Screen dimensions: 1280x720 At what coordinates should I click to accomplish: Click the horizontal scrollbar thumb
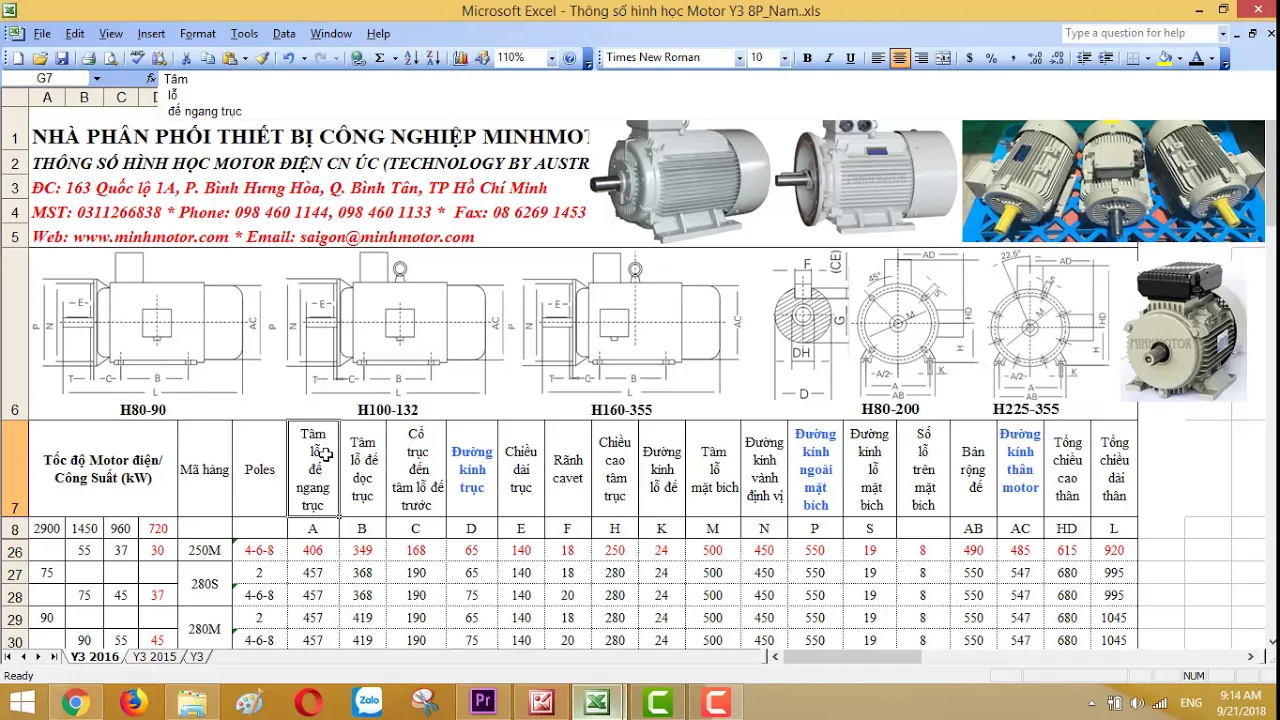pyautogui.click(x=851, y=657)
